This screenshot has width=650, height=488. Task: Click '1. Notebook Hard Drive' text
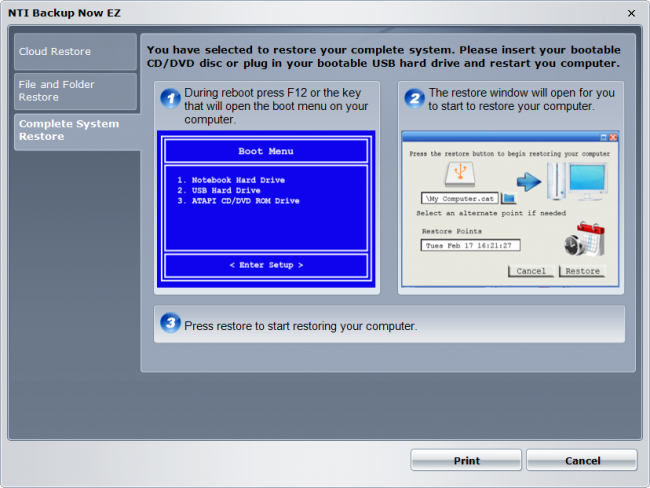231,180
